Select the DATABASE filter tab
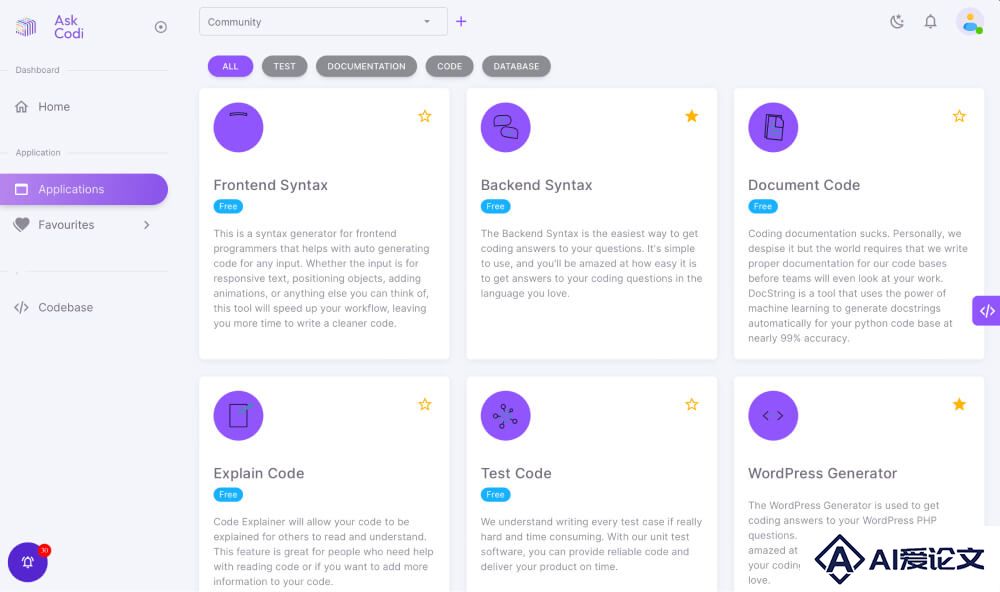Viewport: 1000px width, 592px height. tap(516, 66)
